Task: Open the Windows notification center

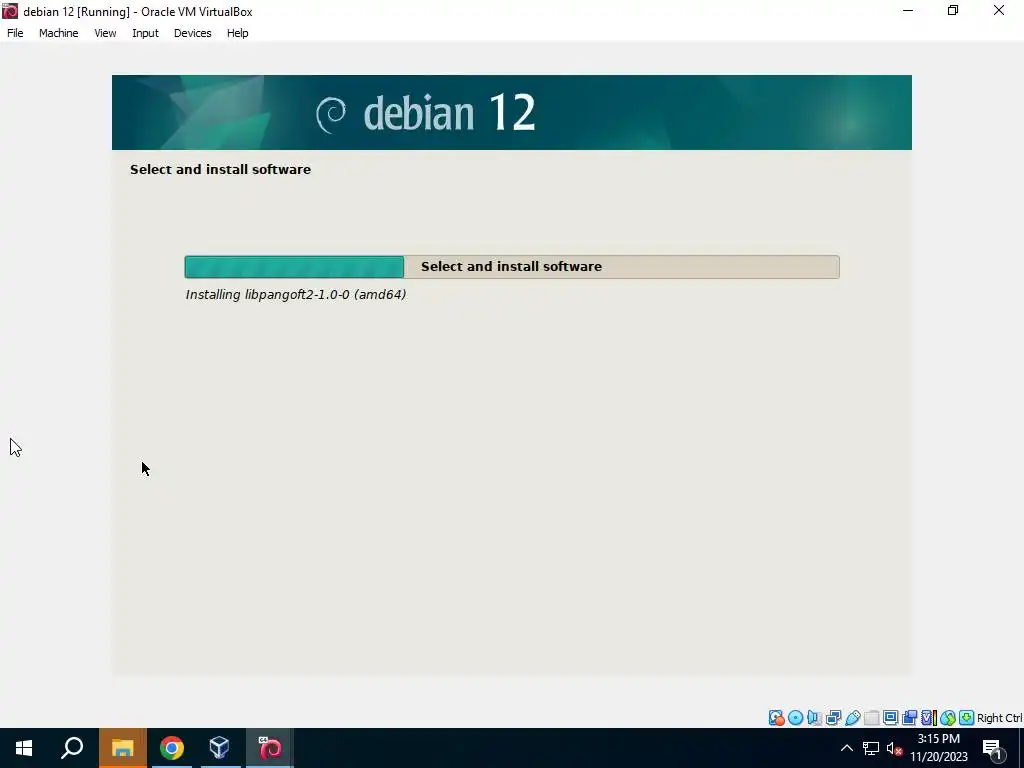Action: [x=993, y=748]
